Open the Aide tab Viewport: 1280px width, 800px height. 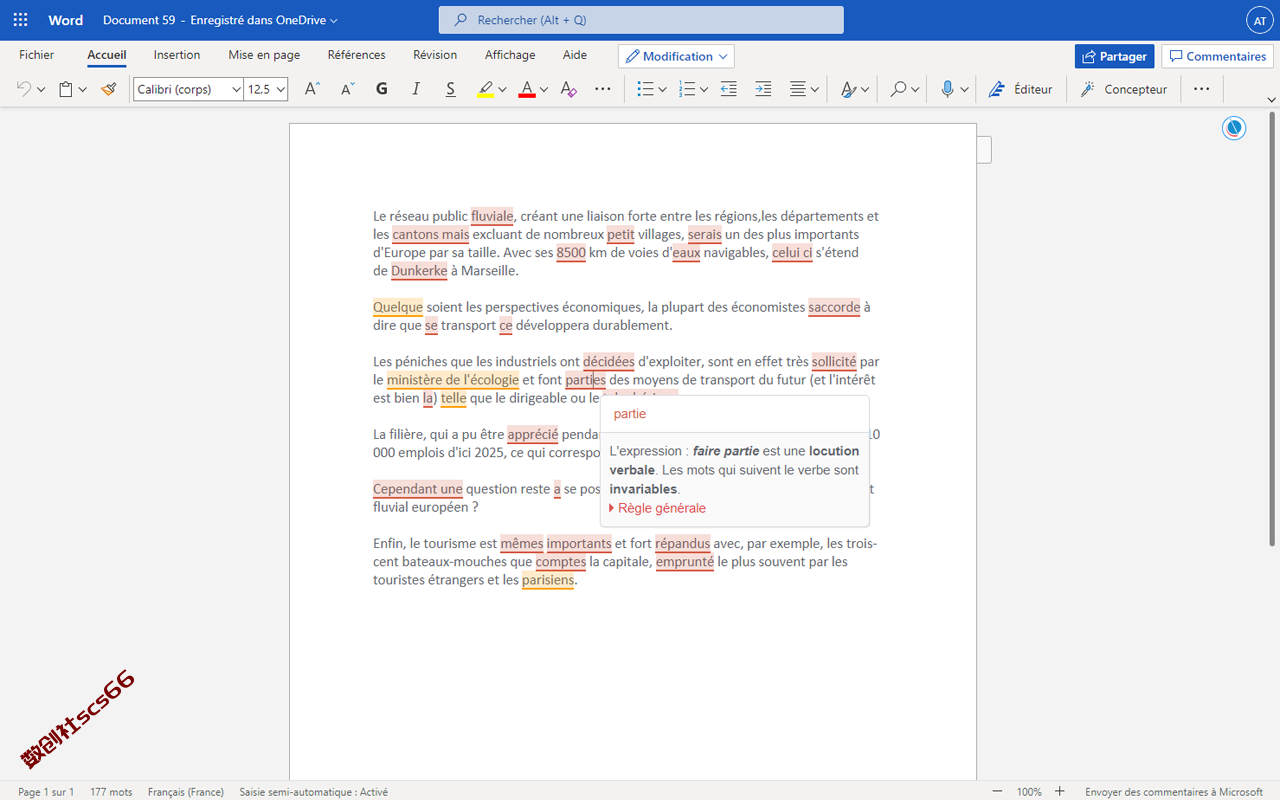[x=575, y=55]
